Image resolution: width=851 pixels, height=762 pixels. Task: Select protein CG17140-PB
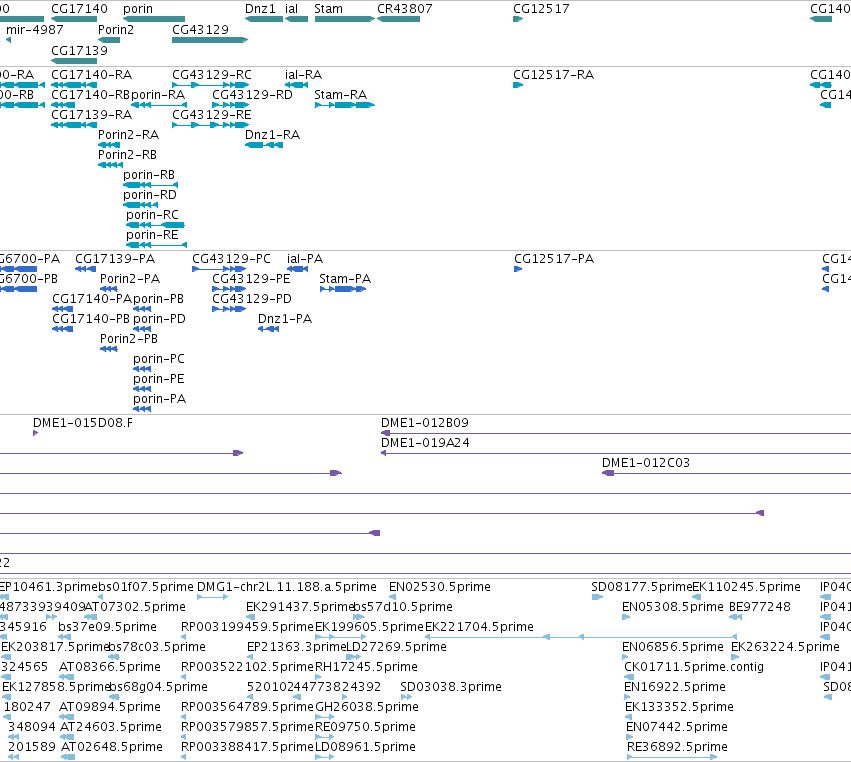pyautogui.click(x=62, y=329)
